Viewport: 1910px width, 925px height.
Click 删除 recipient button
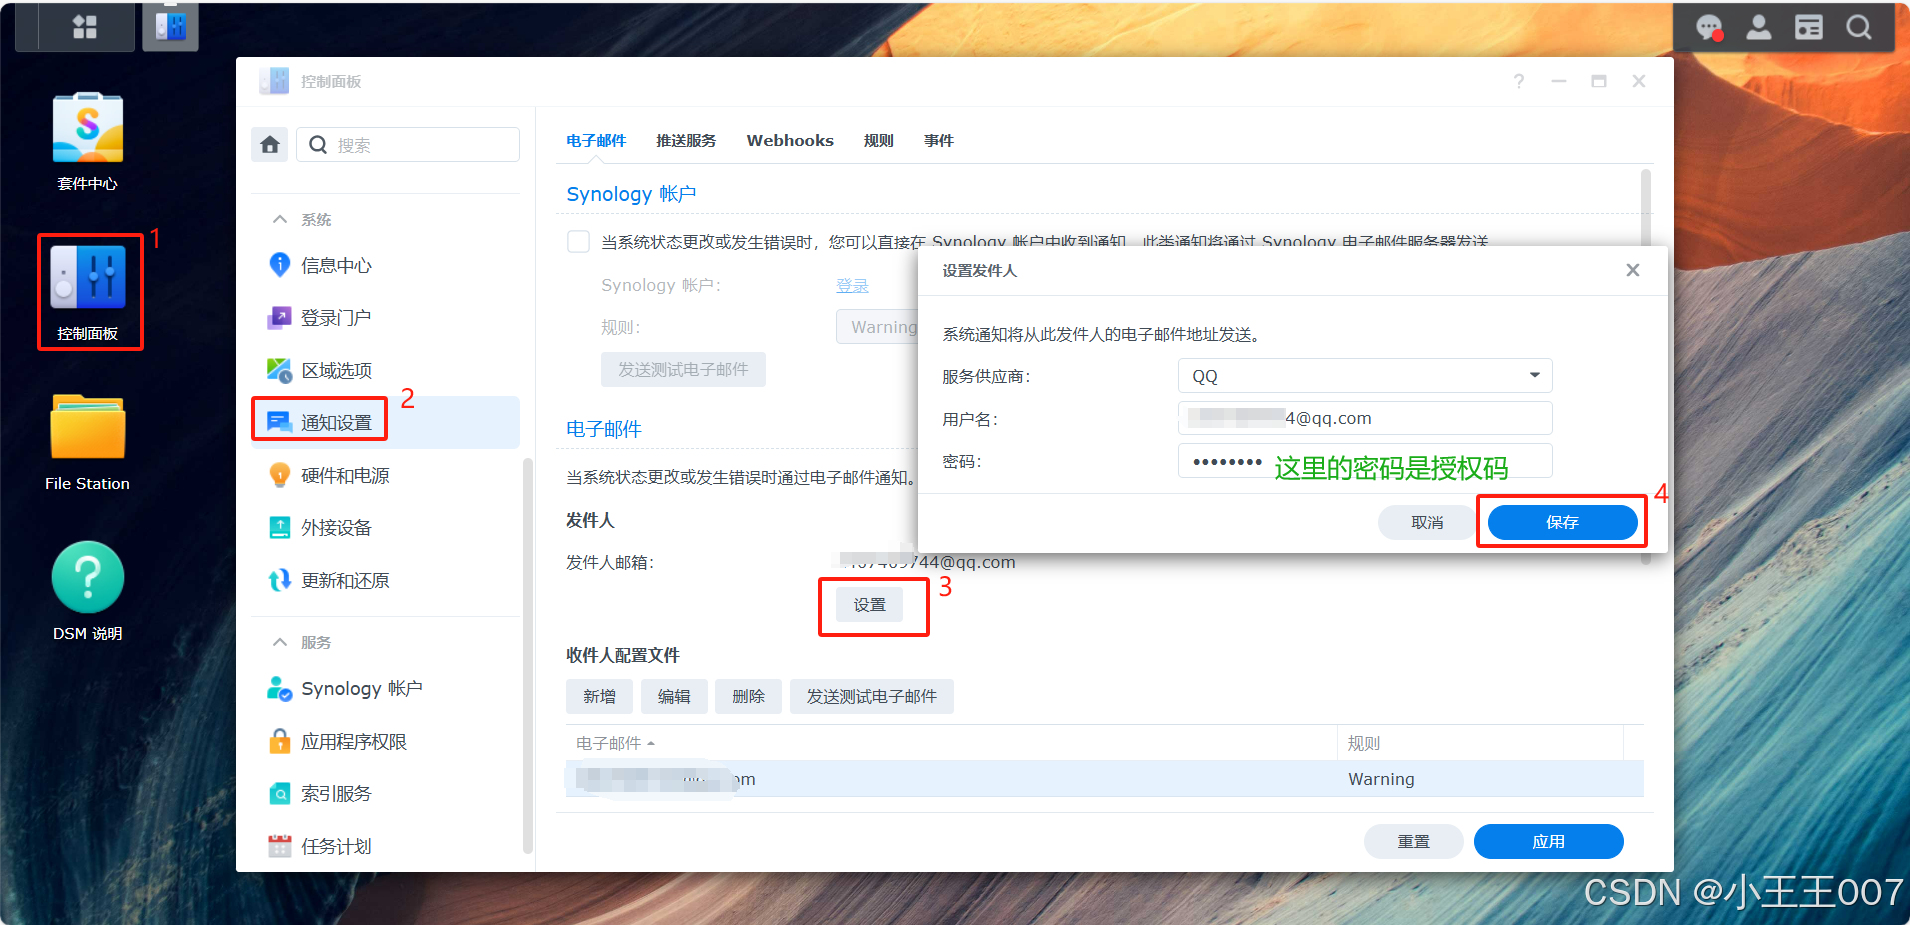[749, 696]
